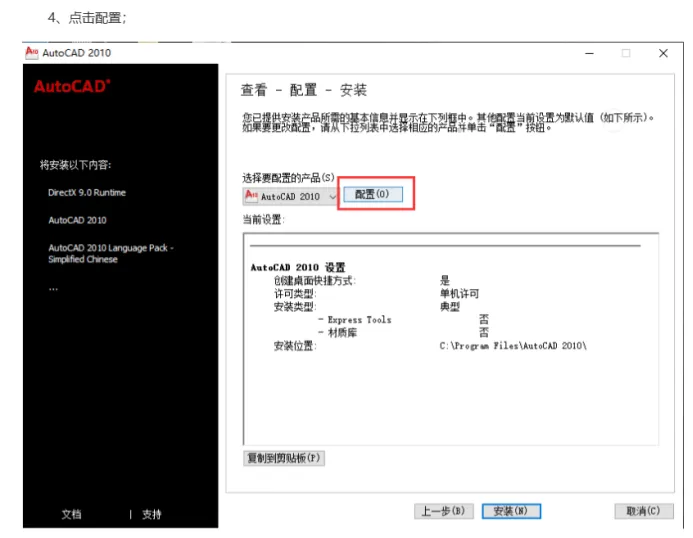Select DirectX 9.0 Runtime in sidebar list
693x538 pixels.
(87, 192)
